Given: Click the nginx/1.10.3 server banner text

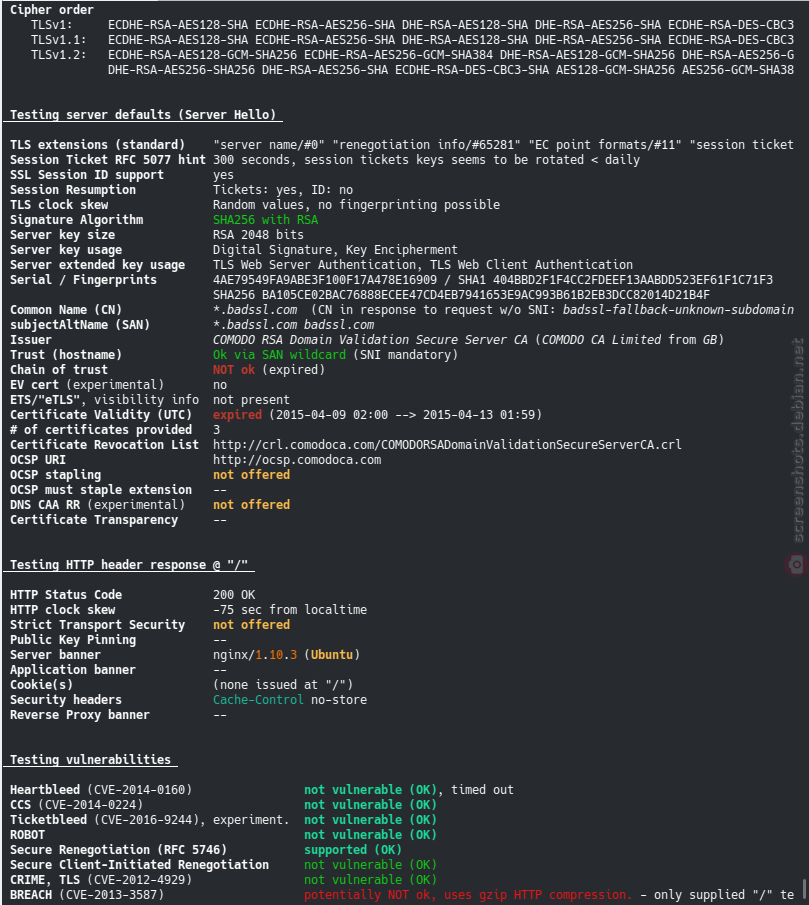Looking at the screenshot, I should tap(255, 655).
